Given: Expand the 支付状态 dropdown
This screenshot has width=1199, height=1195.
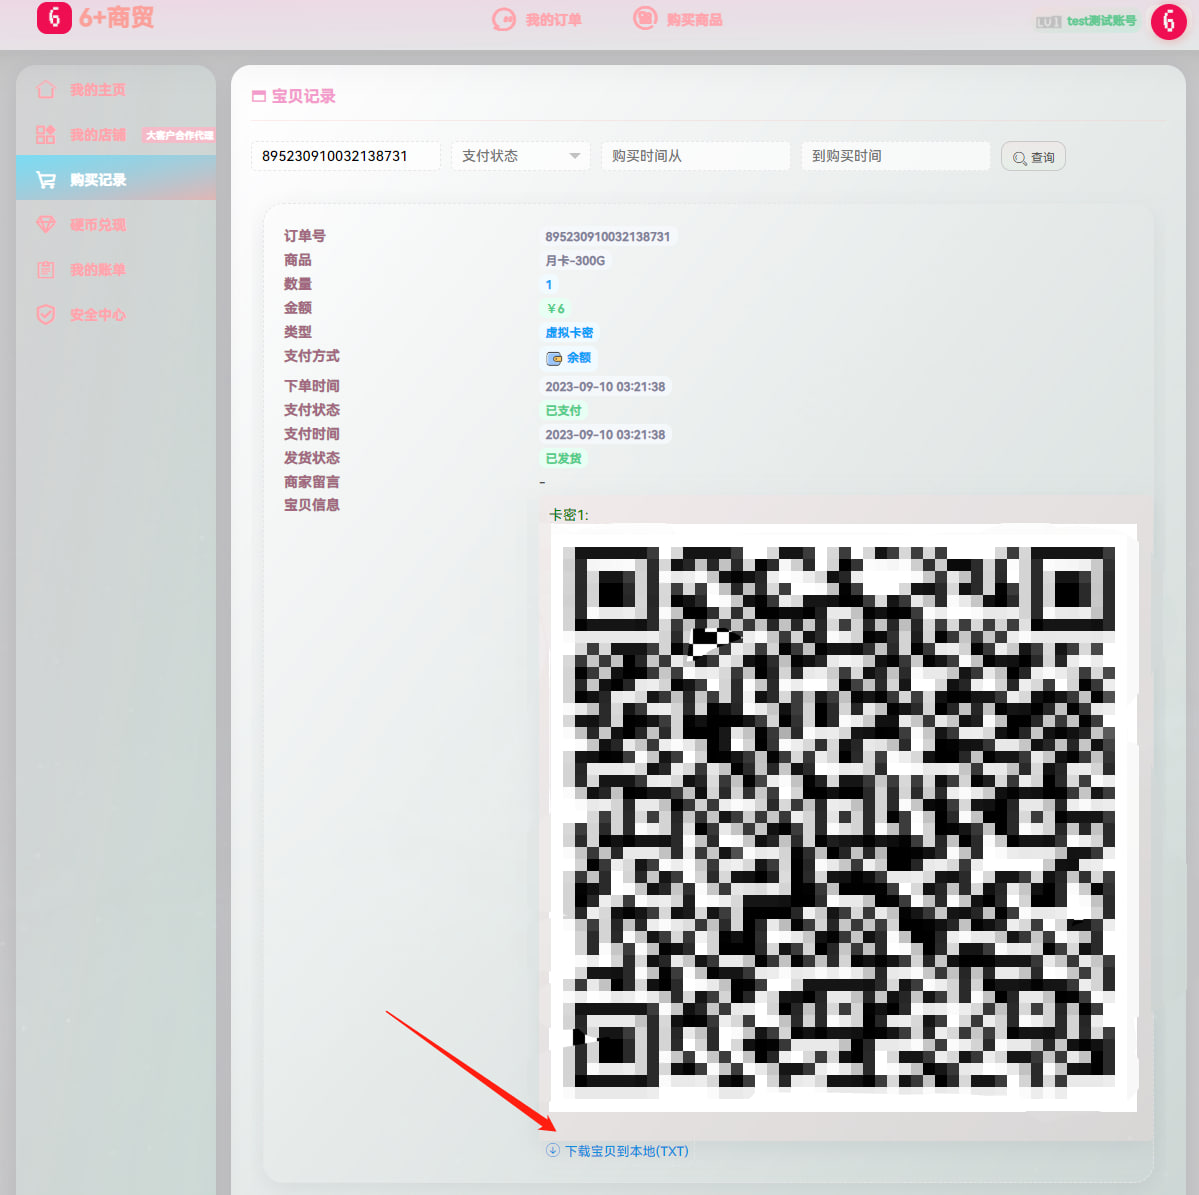Looking at the screenshot, I should 520,156.
